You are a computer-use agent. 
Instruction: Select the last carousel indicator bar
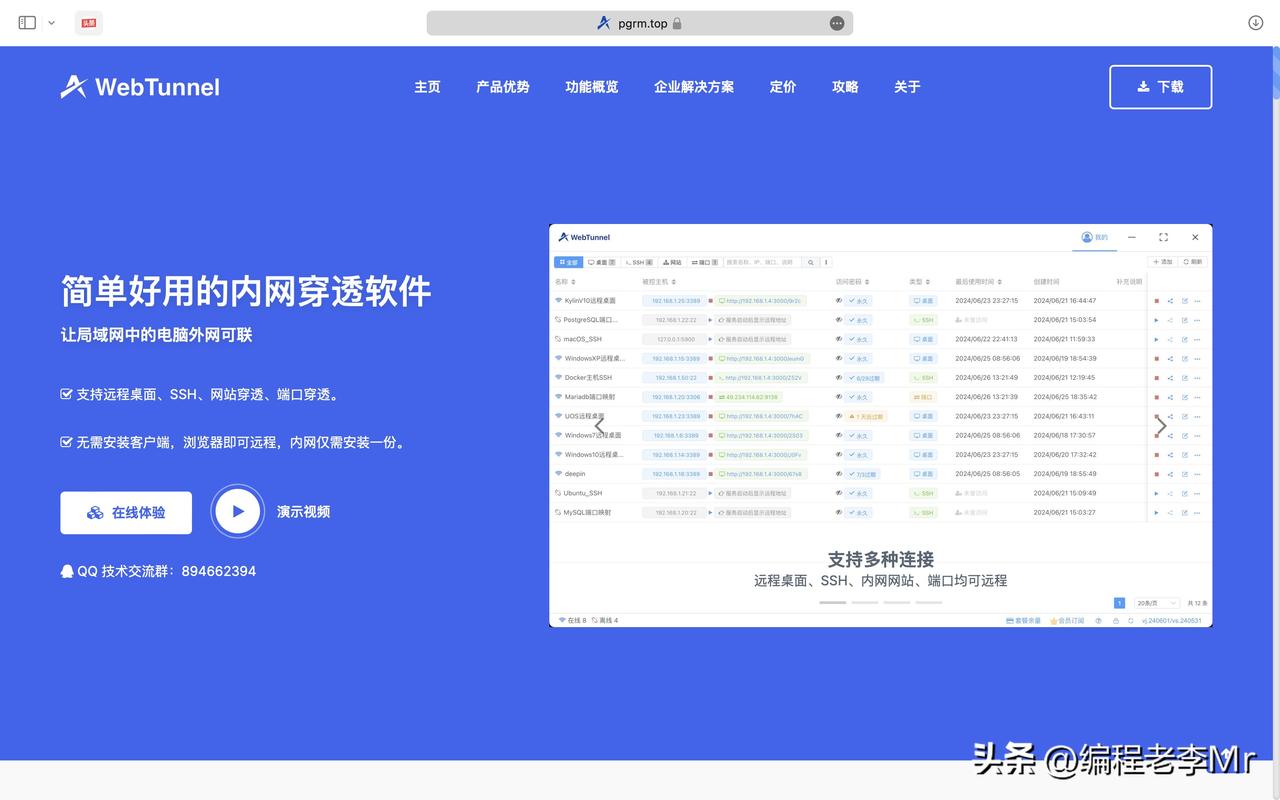[x=929, y=603]
